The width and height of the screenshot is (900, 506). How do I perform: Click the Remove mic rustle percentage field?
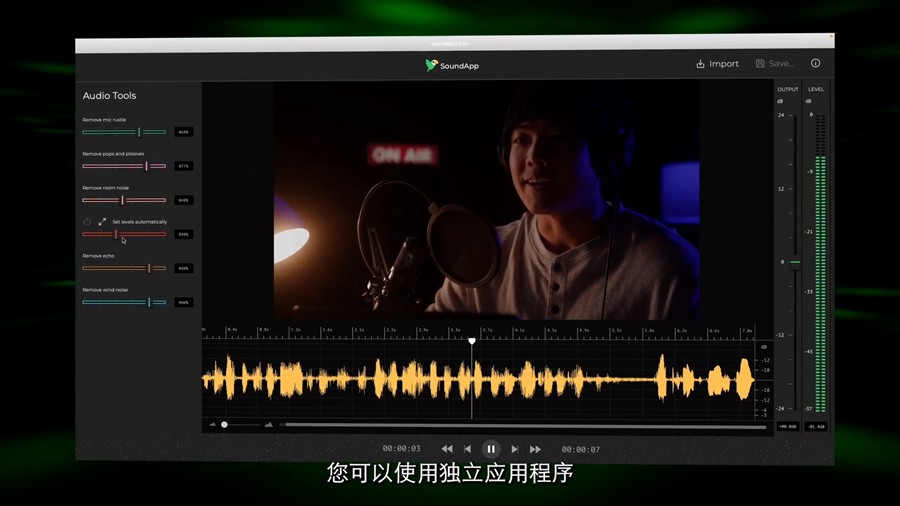pos(184,132)
